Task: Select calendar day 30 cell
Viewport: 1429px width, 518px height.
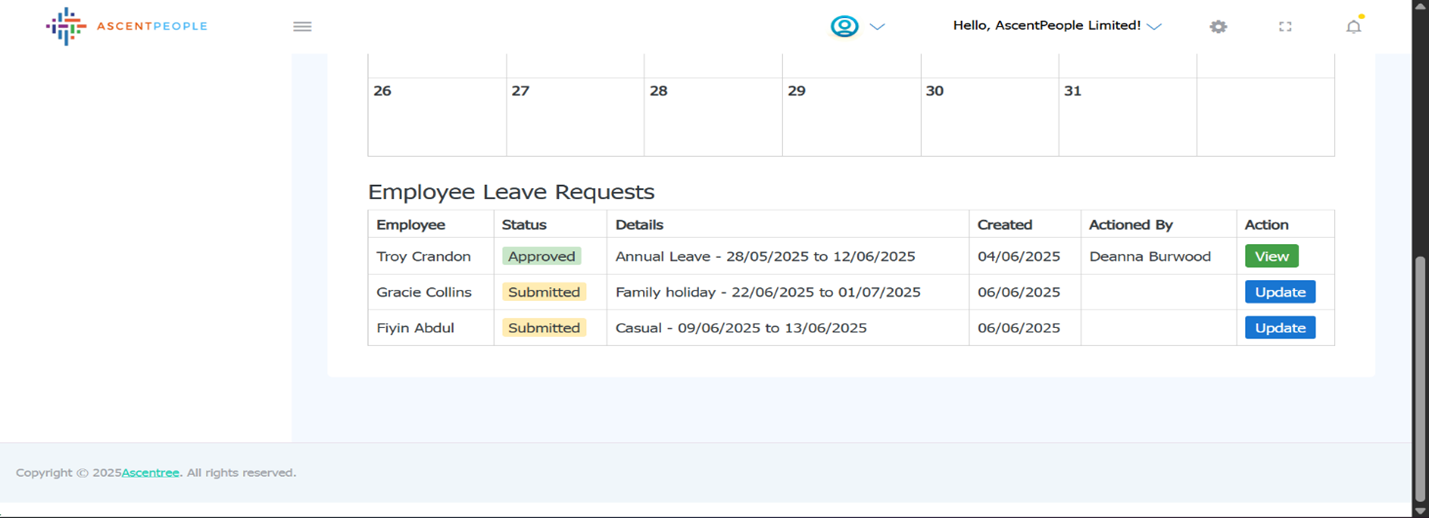Action: (x=989, y=116)
